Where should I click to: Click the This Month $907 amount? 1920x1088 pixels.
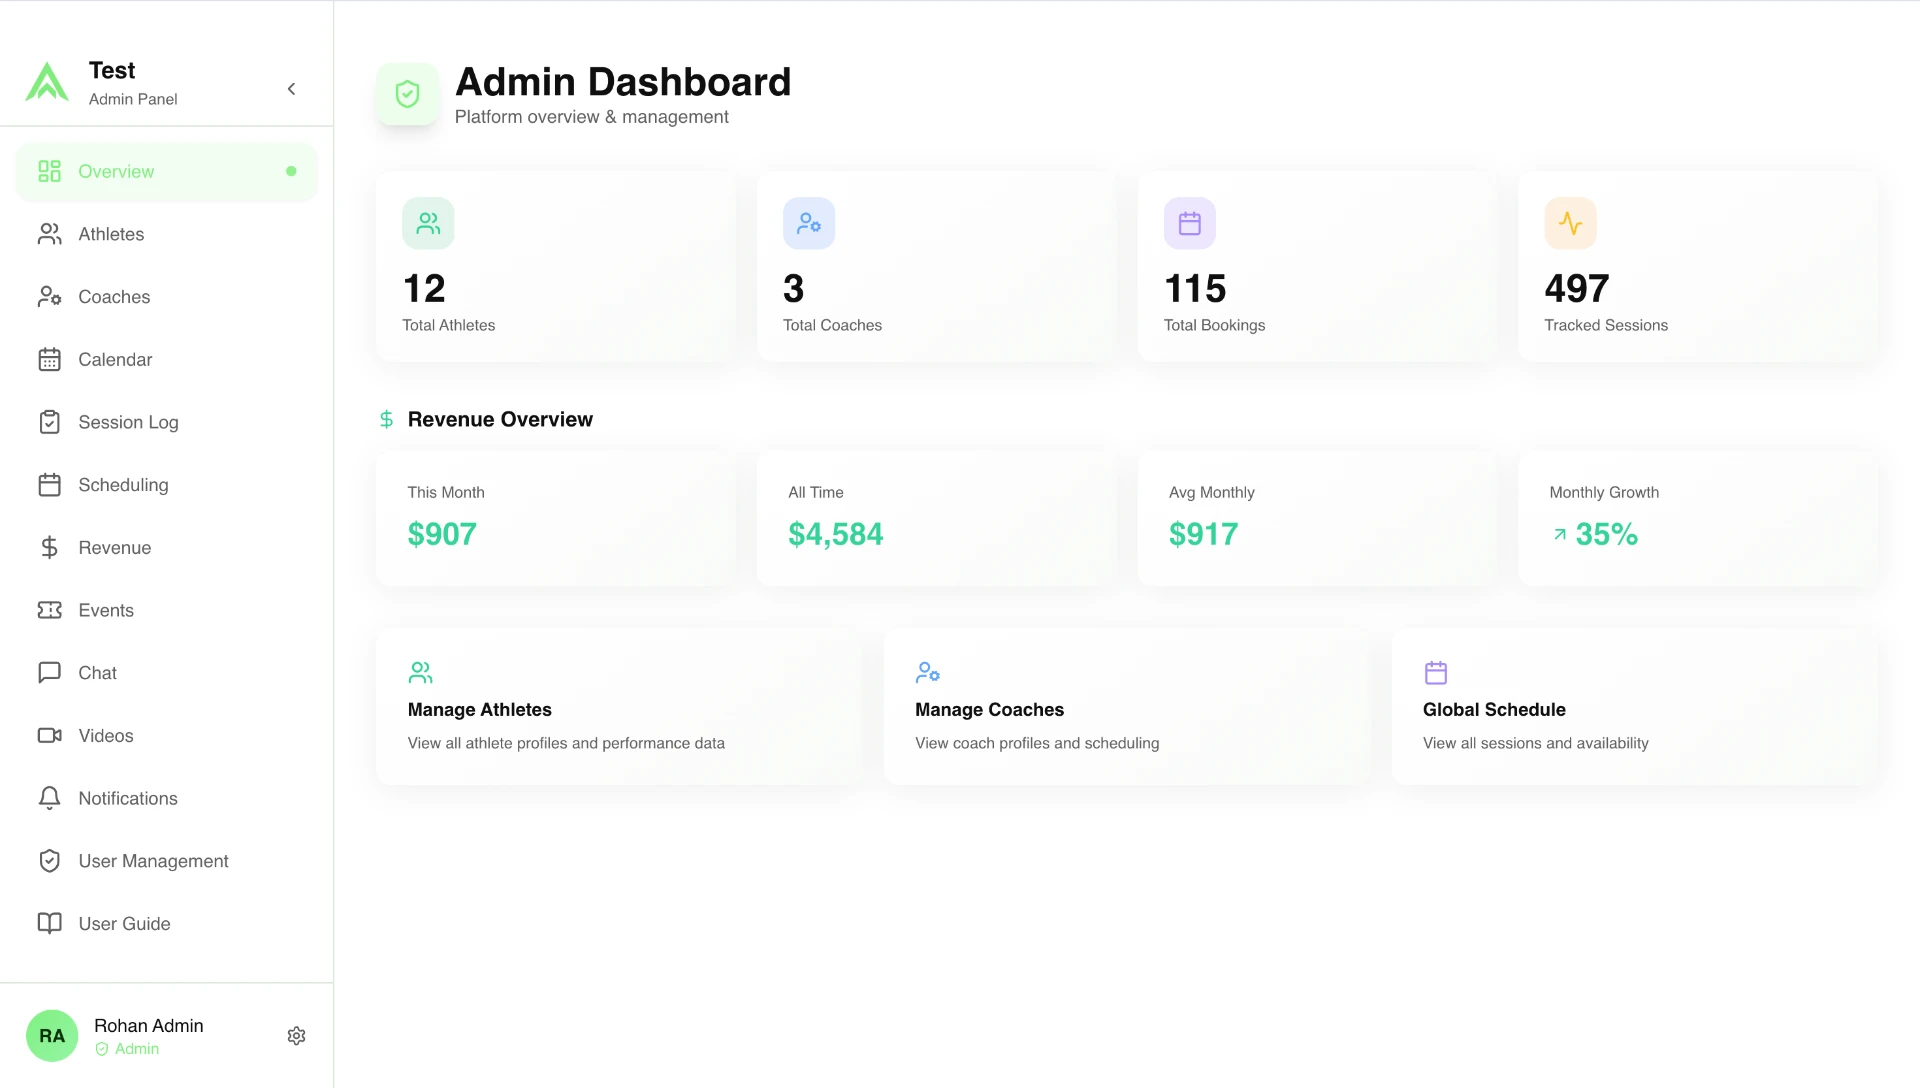442,535
